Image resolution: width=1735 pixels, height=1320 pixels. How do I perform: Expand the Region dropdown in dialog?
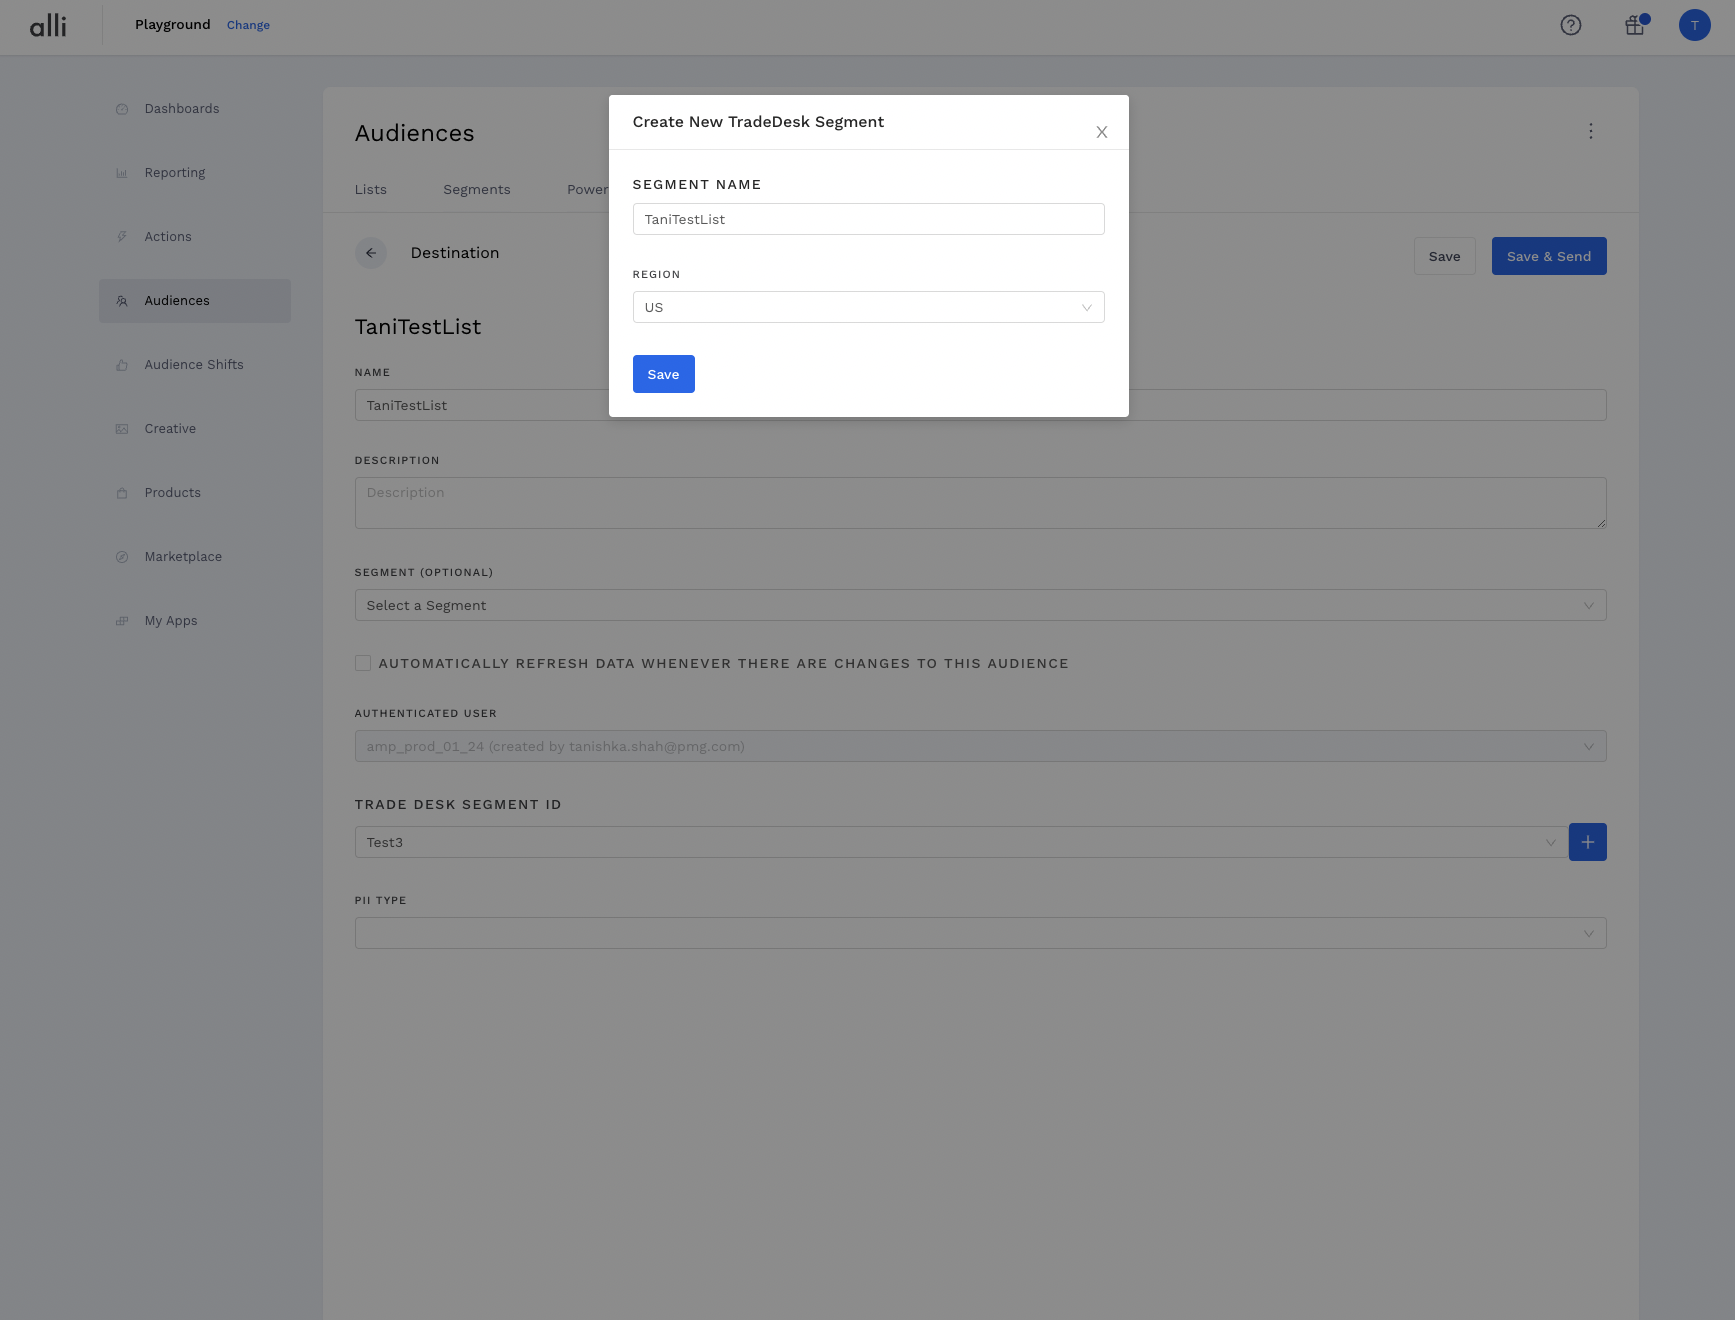[868, 307]
